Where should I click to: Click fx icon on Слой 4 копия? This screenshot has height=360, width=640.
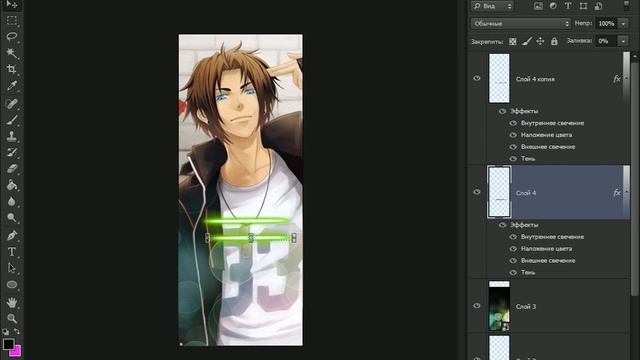pos(617,79)
